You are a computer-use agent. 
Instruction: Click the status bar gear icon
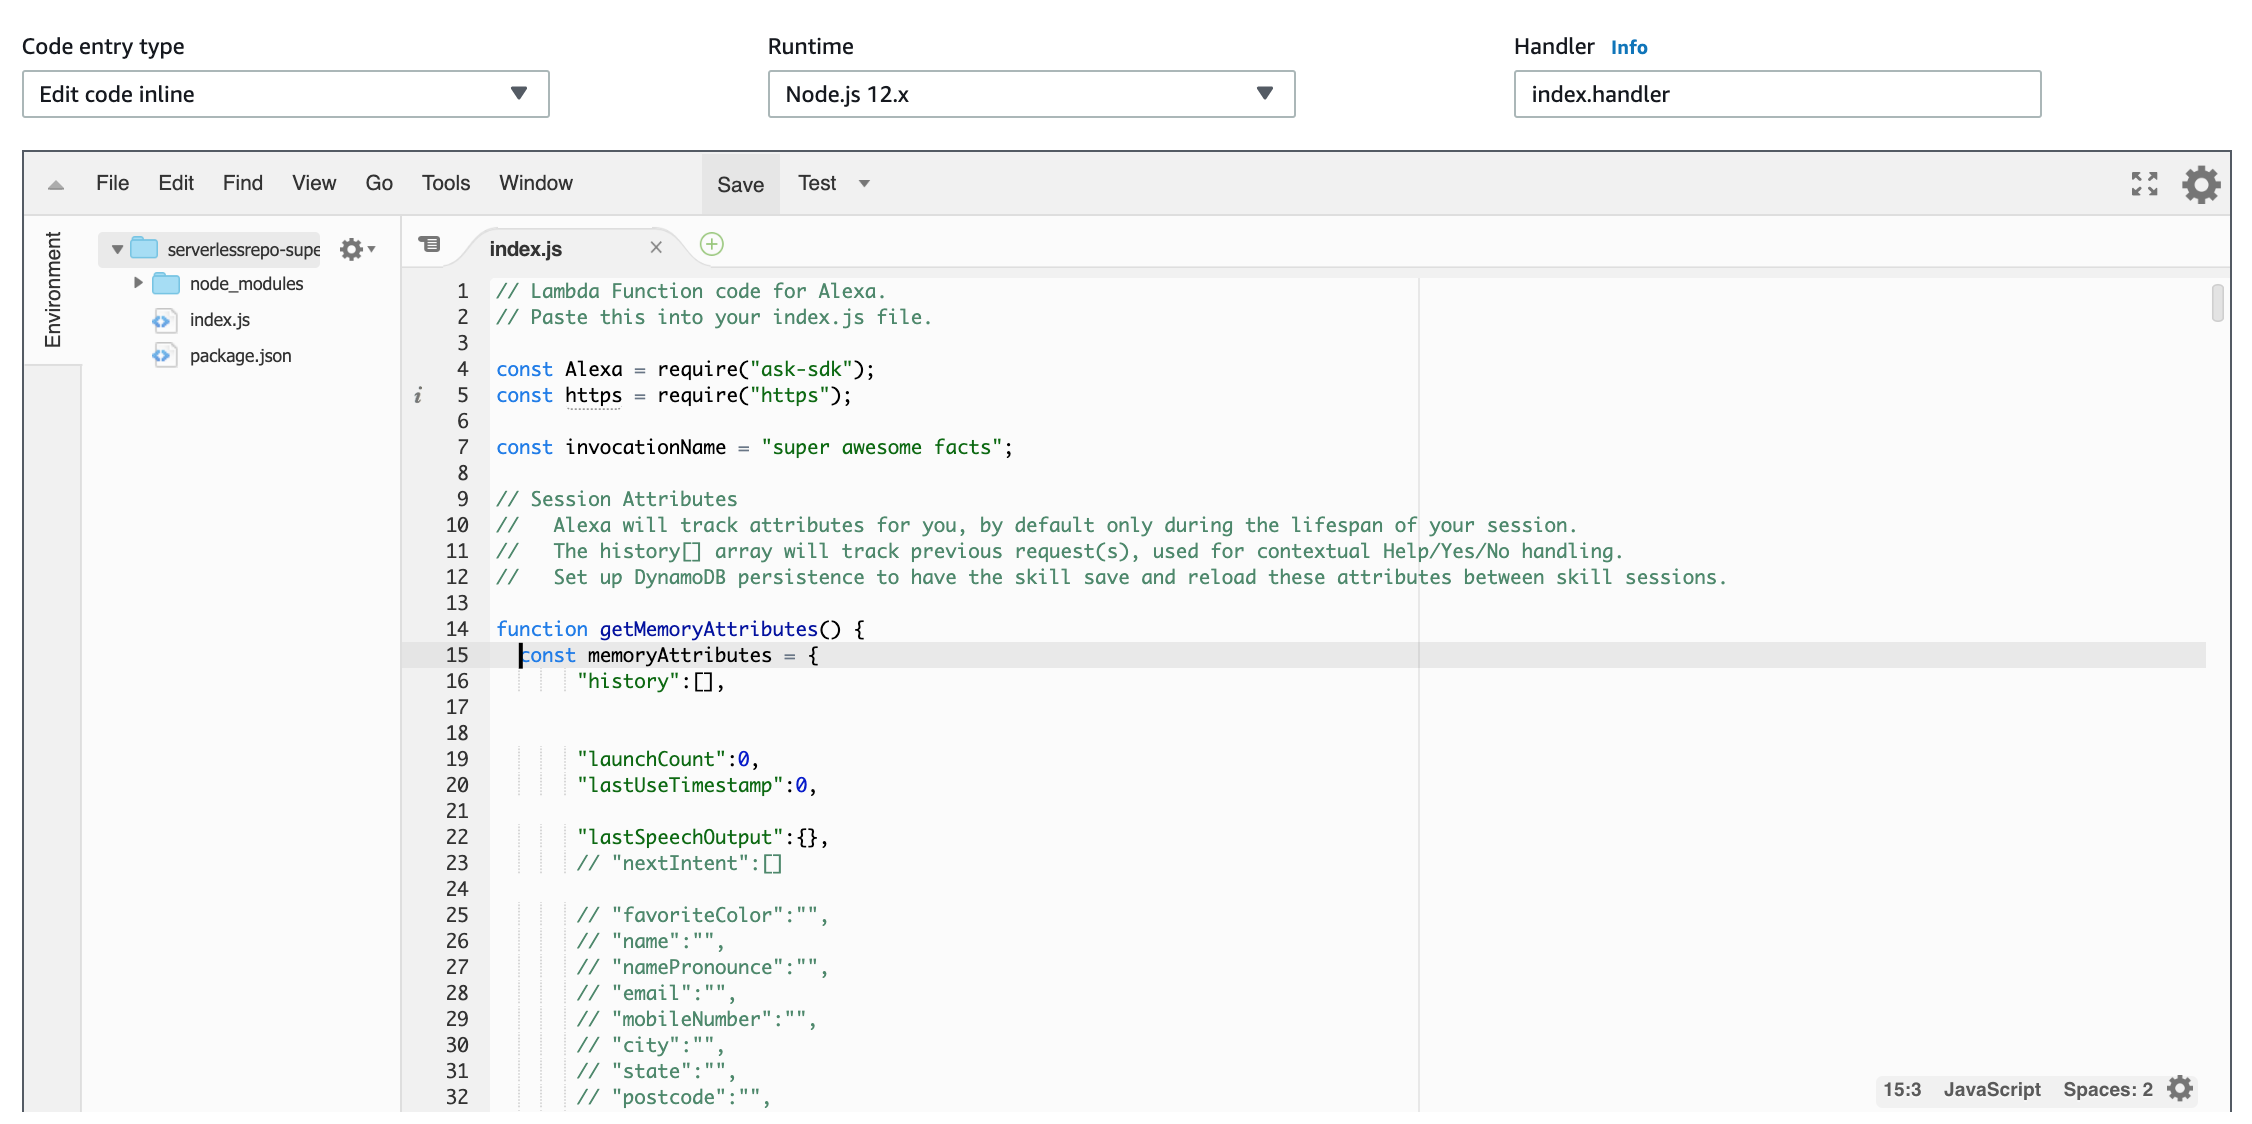tap(2180, 1089)
